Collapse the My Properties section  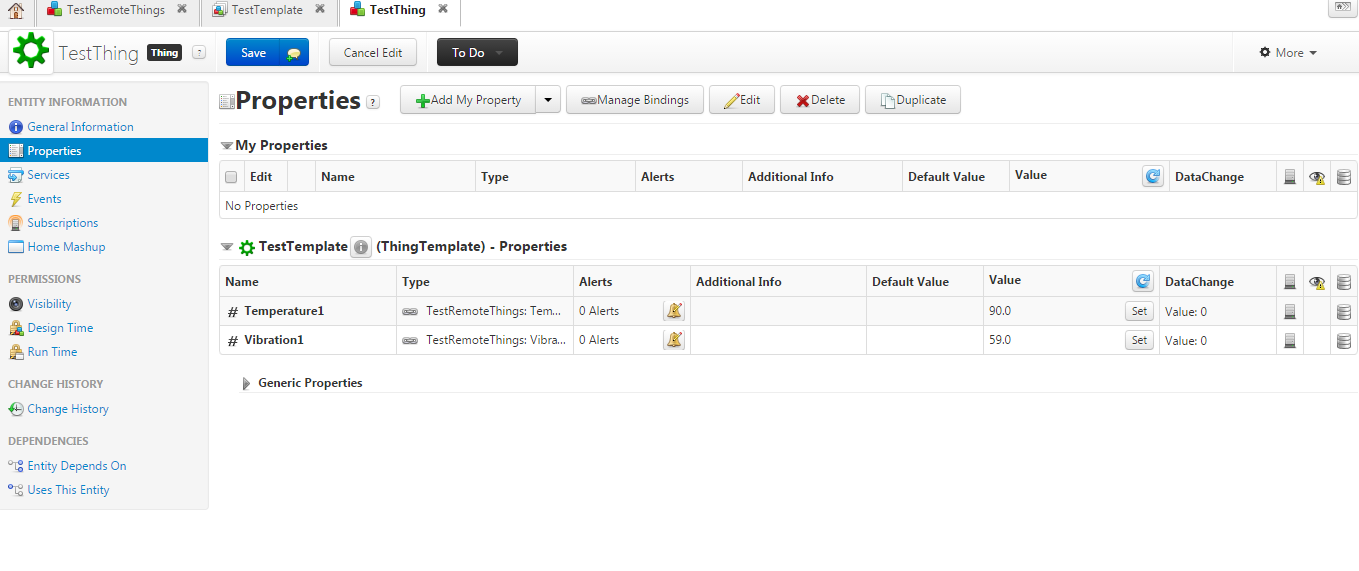[x=227, y=146]
